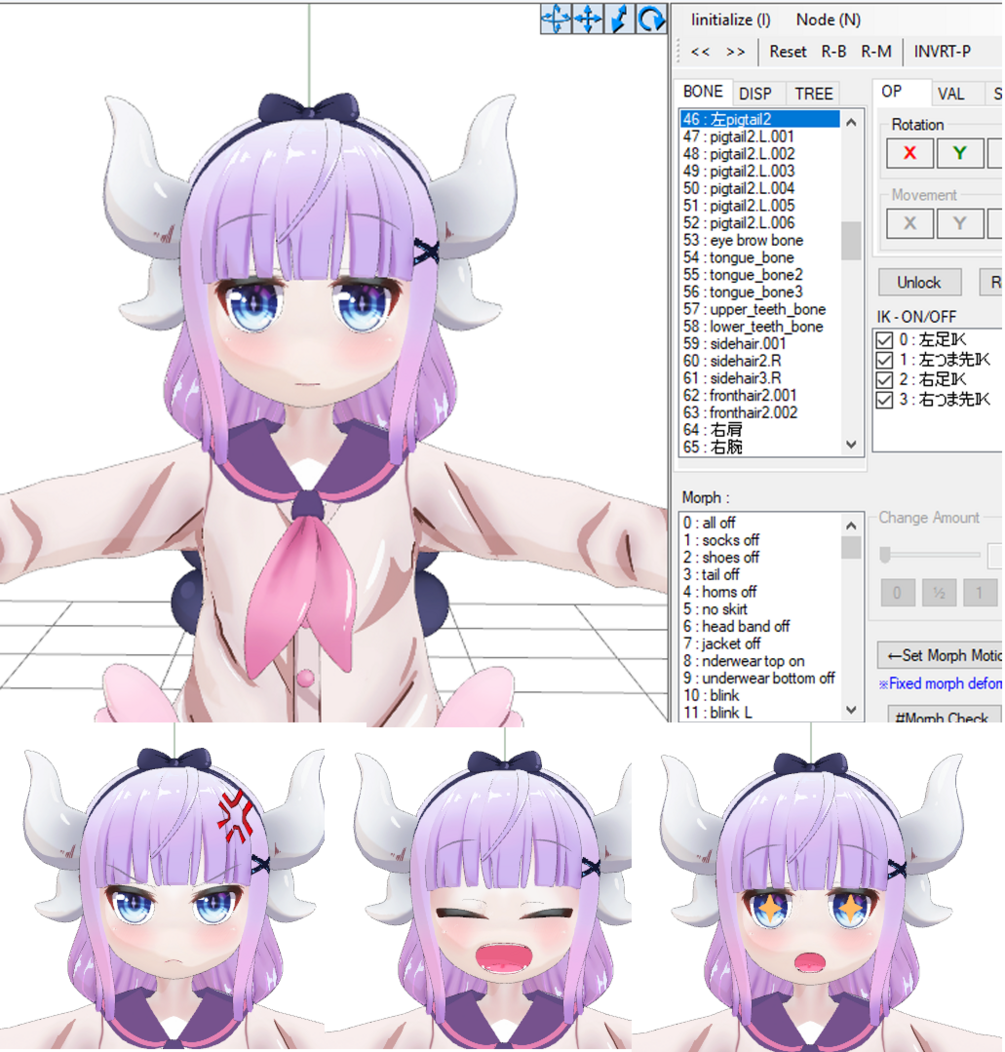Click the ←Set Morph Motion button

coord(941,655)
